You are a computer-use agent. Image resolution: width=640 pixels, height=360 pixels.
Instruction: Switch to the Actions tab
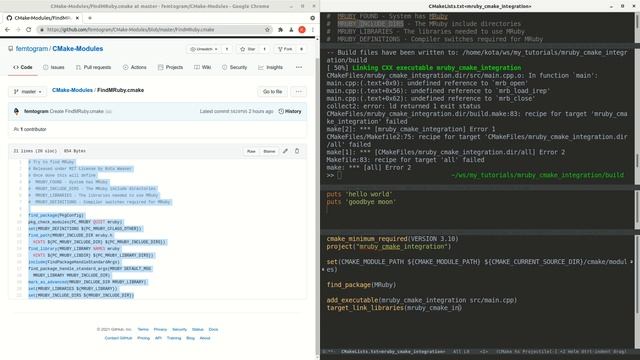pos(135,67)
